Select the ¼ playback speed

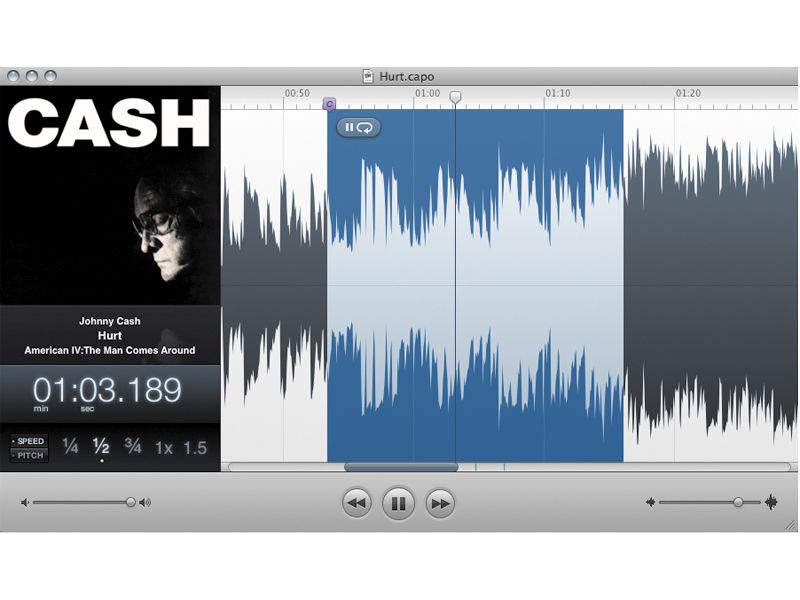[70, 447]
